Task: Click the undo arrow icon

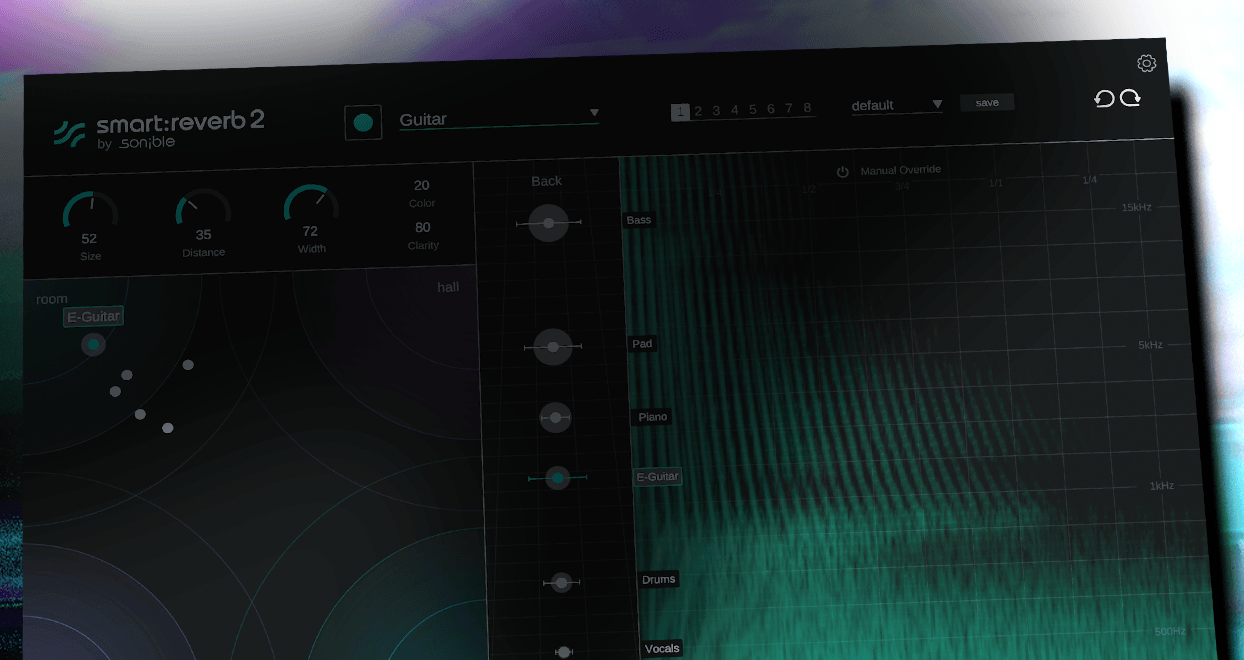Action: click(x=1104, y=99)
